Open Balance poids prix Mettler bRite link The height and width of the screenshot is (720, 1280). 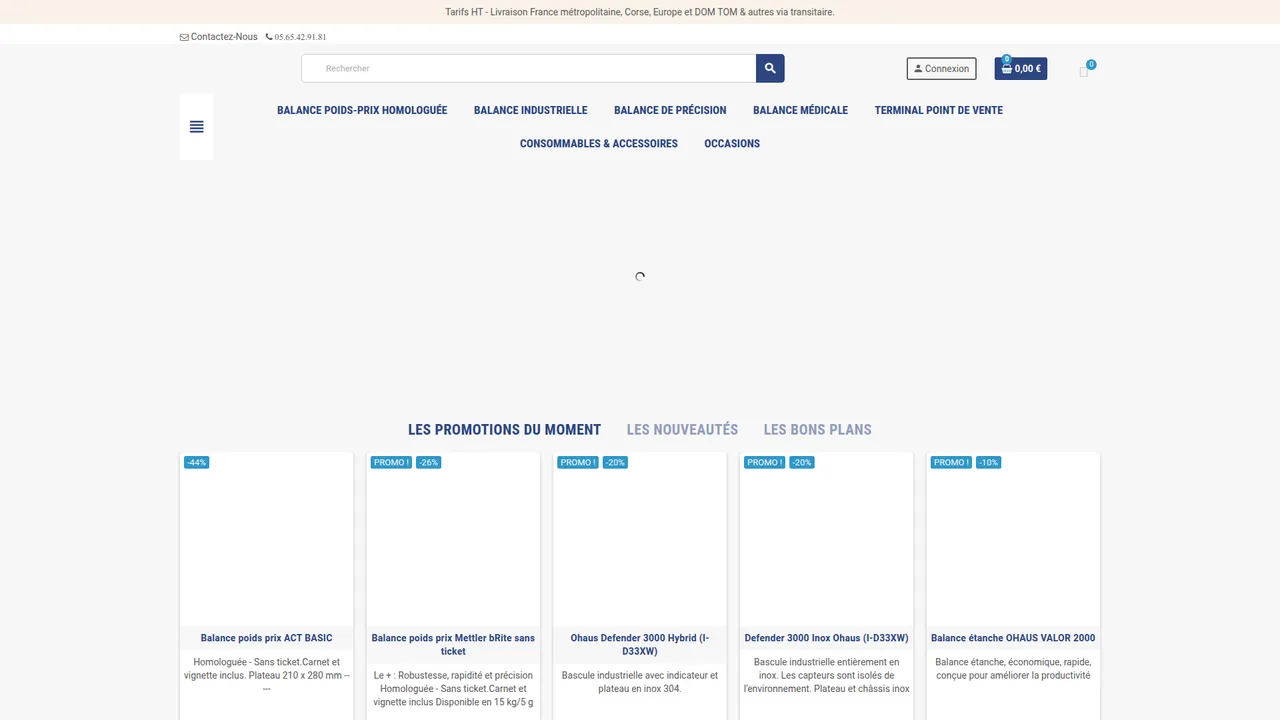pos(453,644)
